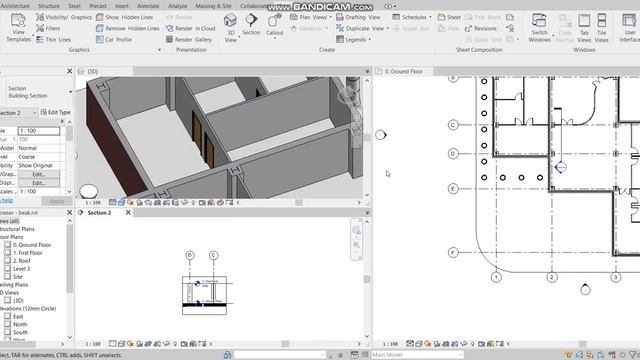The image size is (640, 360).
Task: Click the Drafting View tool
Action: pos(358,17)
